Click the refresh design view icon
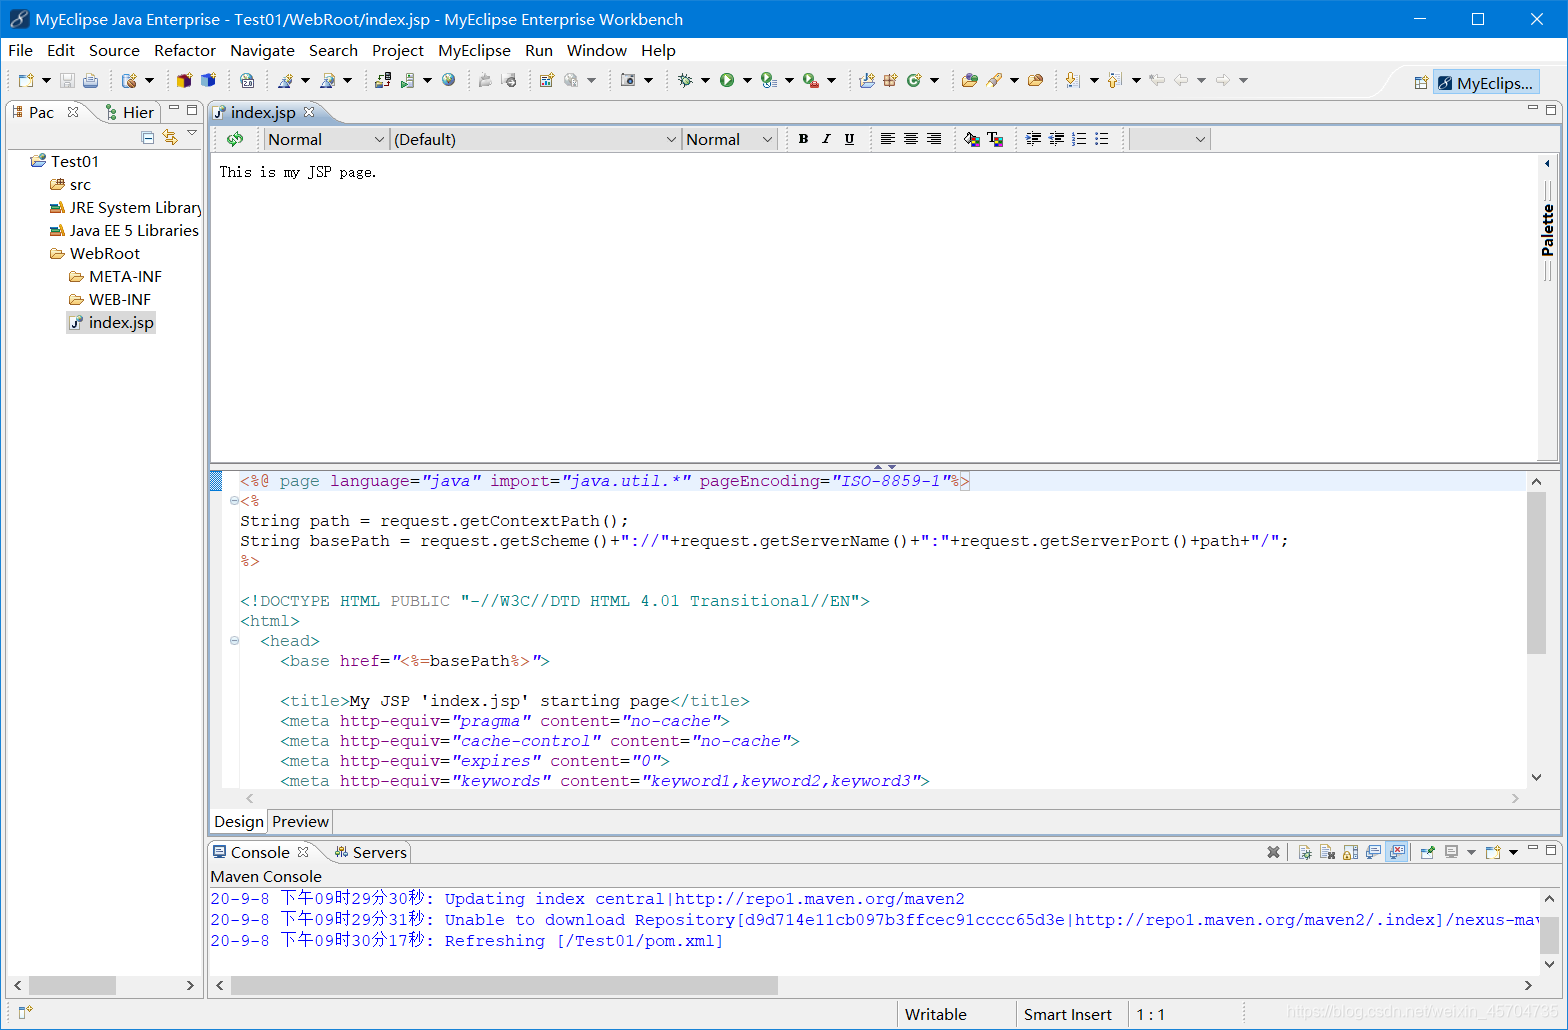The image size is (1568, 1030). (235, 139)
